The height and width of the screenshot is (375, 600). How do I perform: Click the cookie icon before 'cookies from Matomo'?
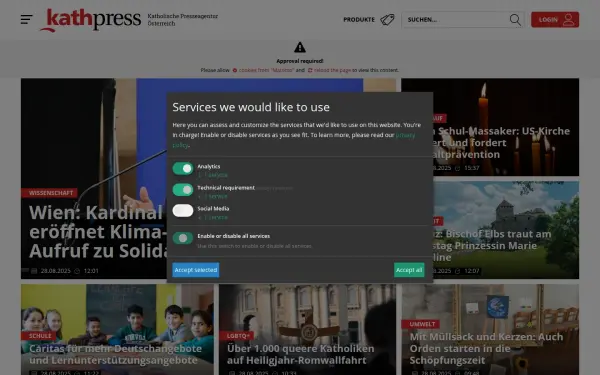235,70
